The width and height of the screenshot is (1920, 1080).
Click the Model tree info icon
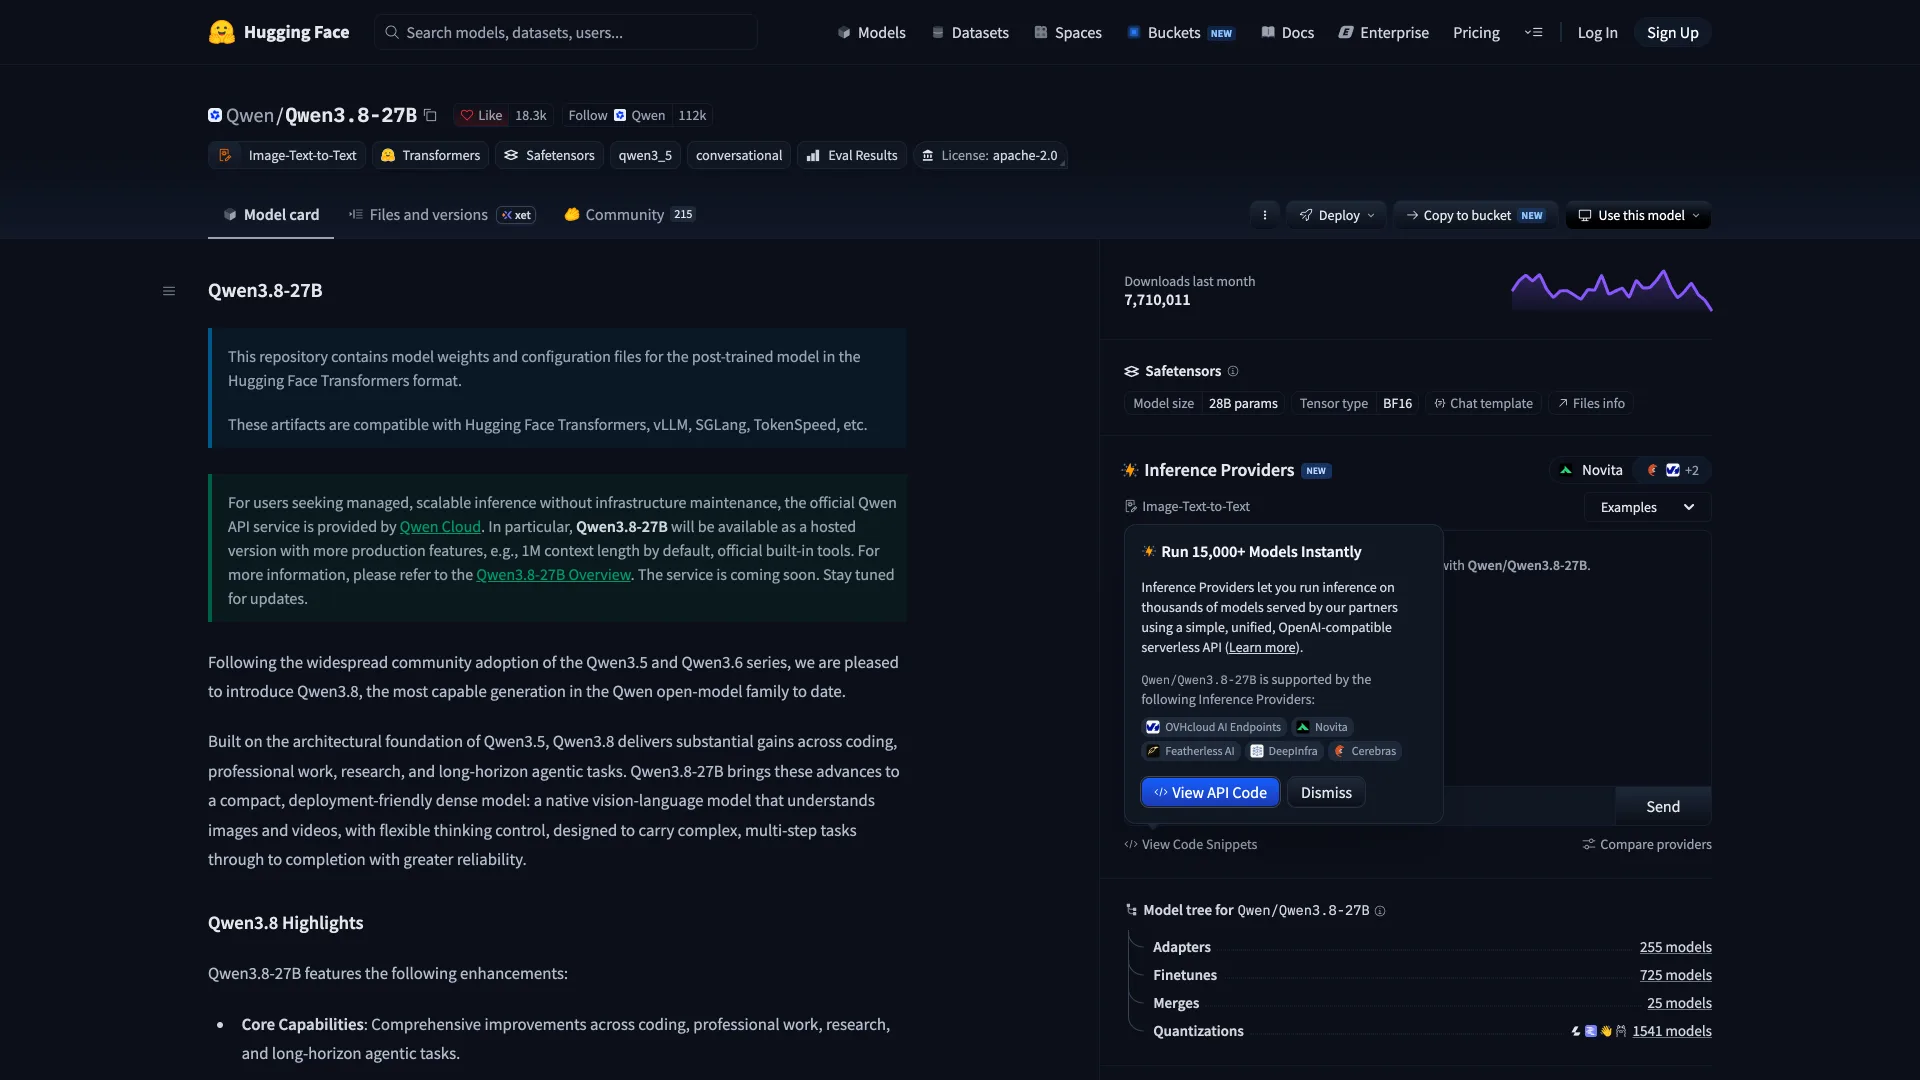1380,911
